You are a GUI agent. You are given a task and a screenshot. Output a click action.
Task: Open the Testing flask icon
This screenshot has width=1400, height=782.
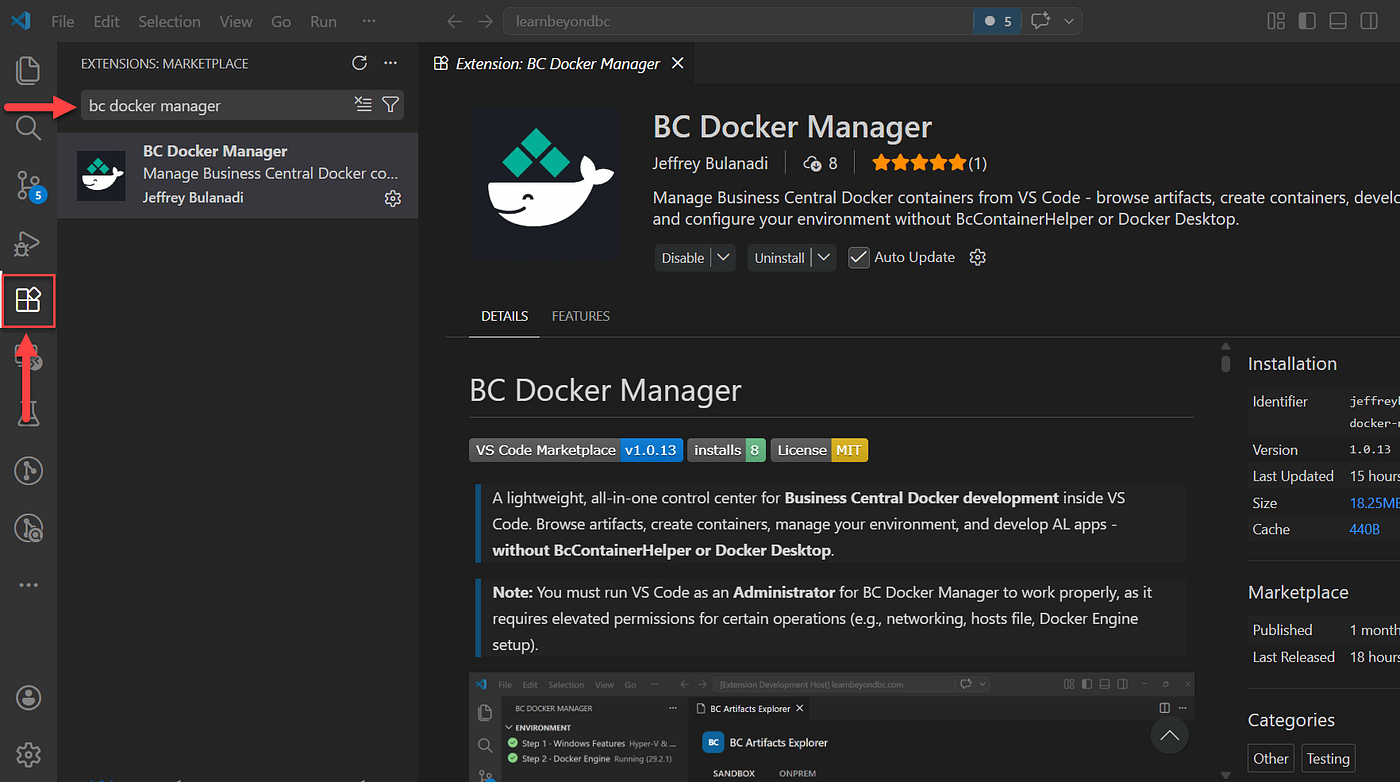coord(28,412)
